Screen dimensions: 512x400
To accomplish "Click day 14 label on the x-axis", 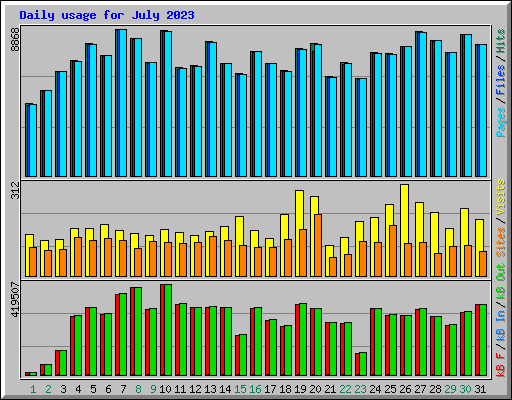I will 225,389.
